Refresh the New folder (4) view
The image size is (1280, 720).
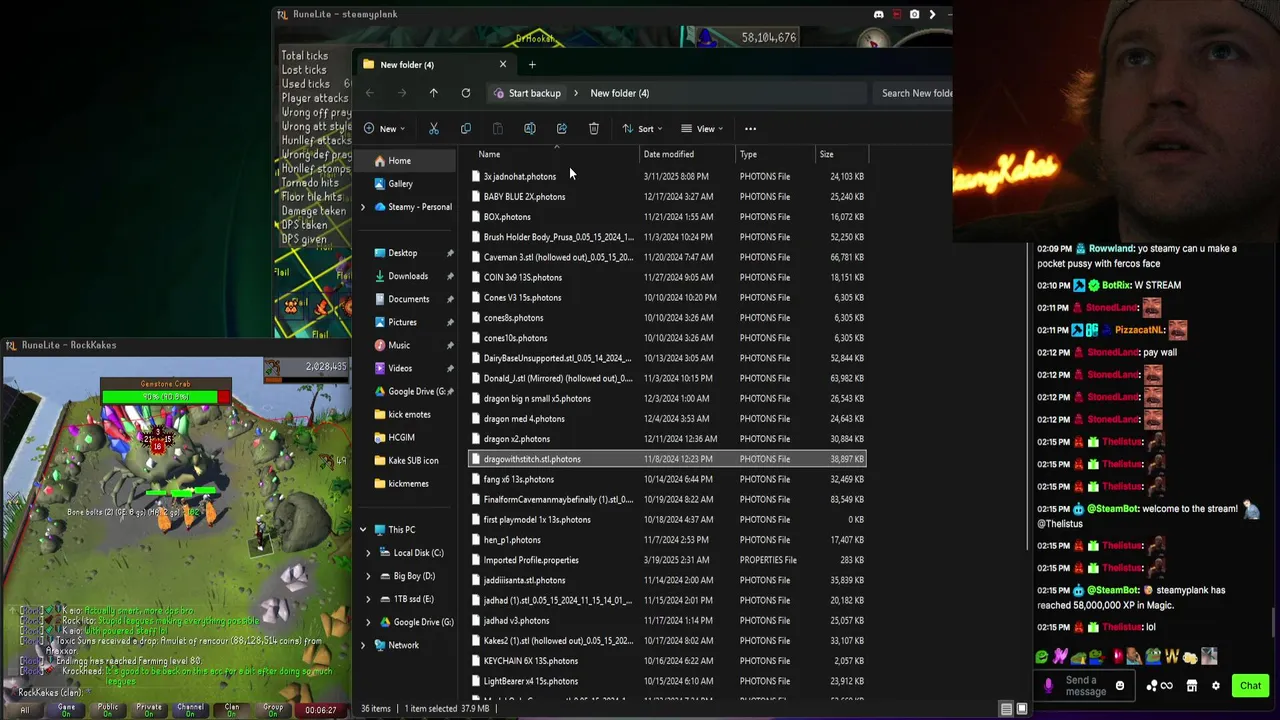click(x=466, y=93)
